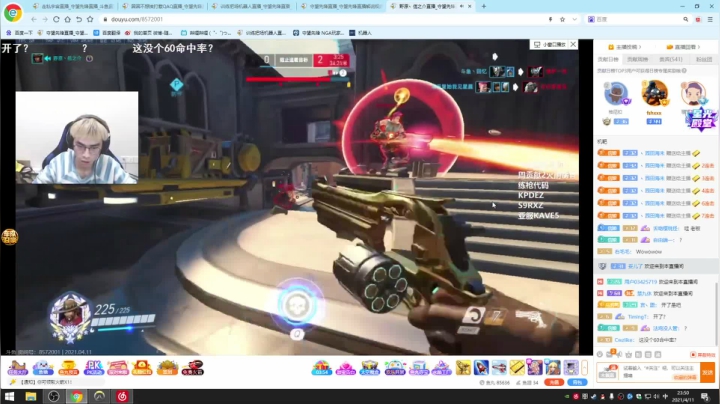Switch to the first browser tab
The height and width of the screenshot is (404, 720).
coord(73,6)
